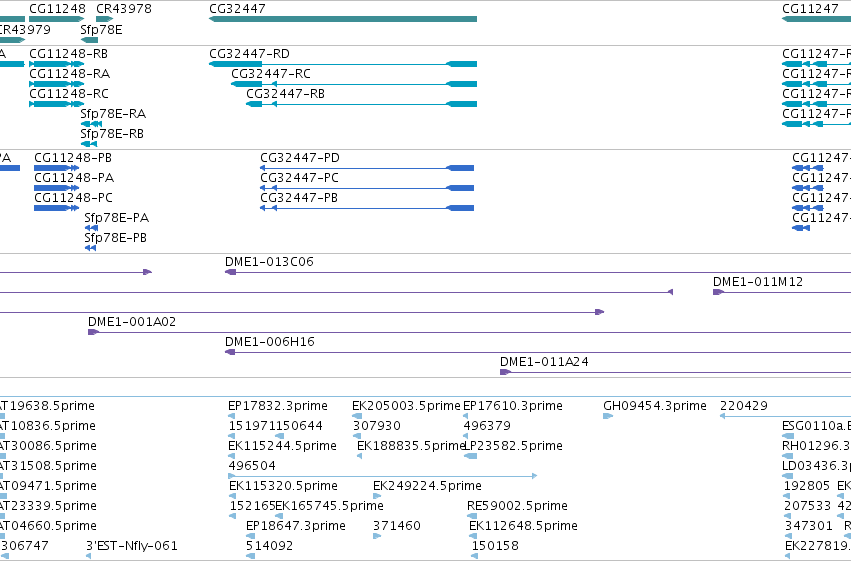This screenshot has height=561, width=851.
Task: Click transcript CG32447-RD label
Action: (250, 54)
